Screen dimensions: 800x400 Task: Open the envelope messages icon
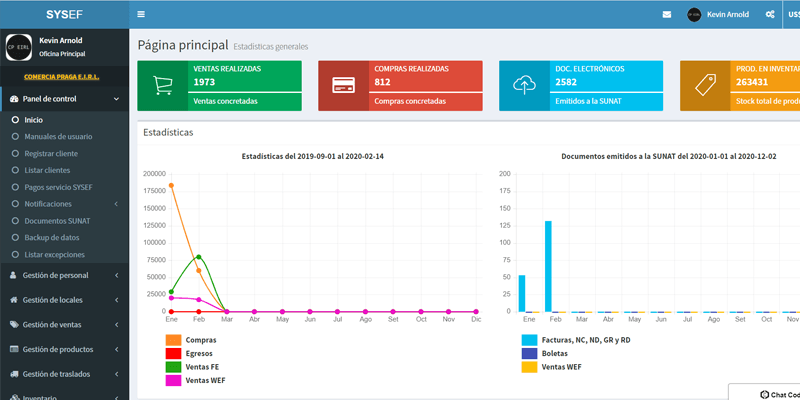[667, 15]
